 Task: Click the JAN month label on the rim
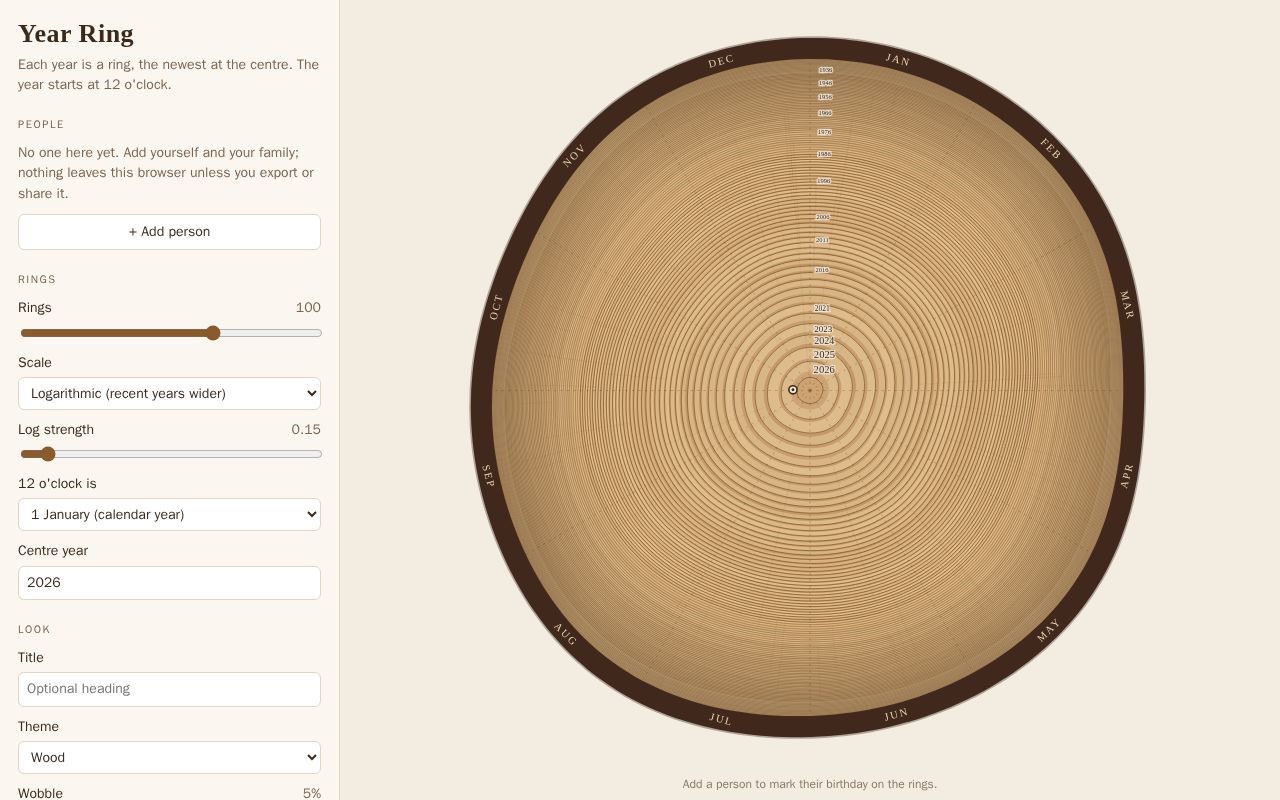pos(898,60)
